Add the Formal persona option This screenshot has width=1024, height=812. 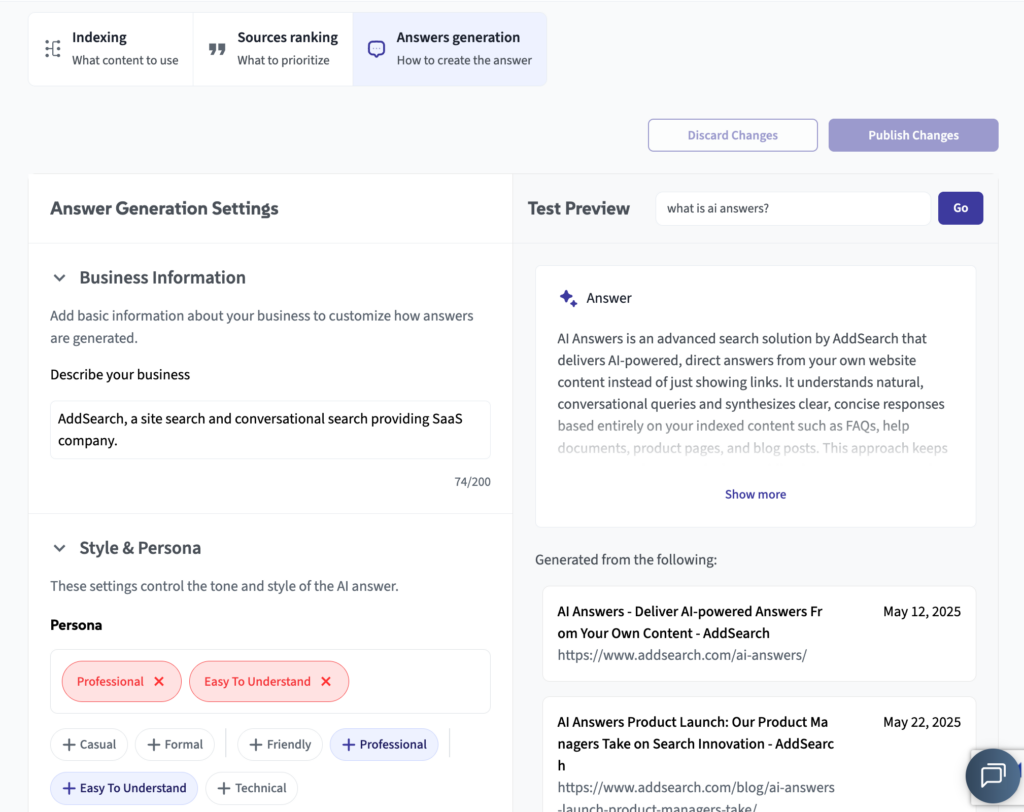(x=175, y=745)
